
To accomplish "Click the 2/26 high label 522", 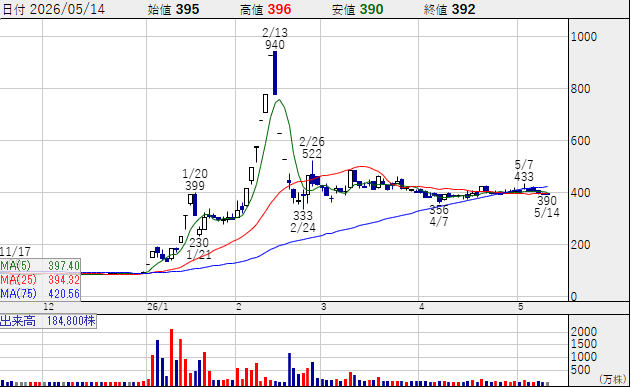I will pos(312,154).
